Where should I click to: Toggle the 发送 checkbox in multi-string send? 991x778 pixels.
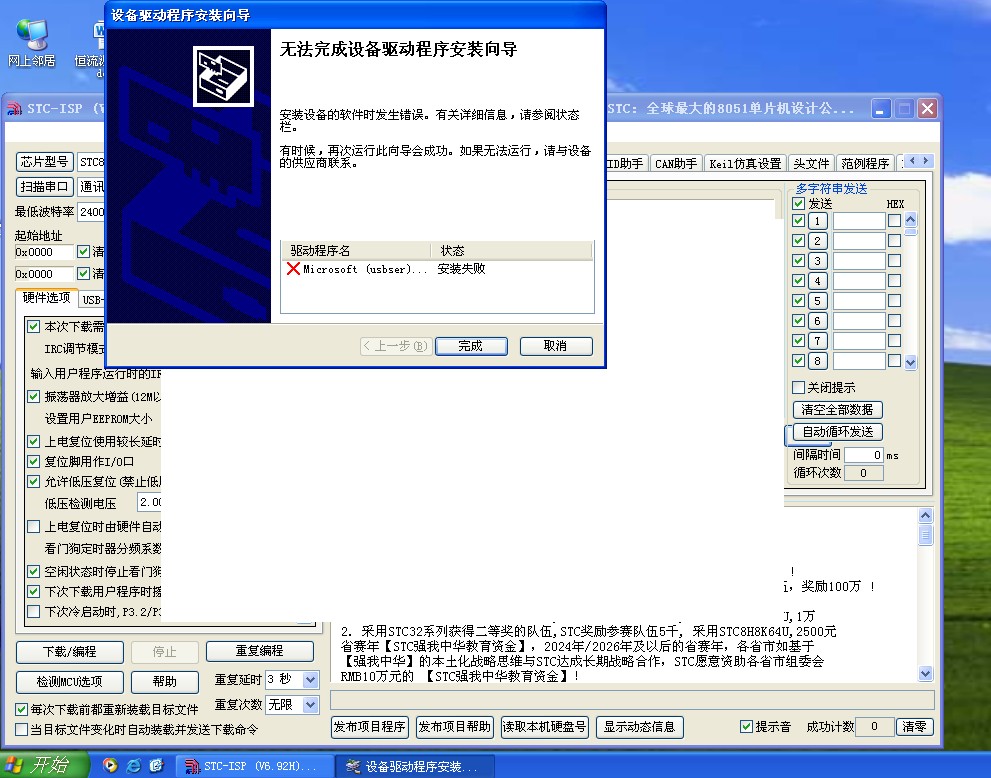point(798,204)
